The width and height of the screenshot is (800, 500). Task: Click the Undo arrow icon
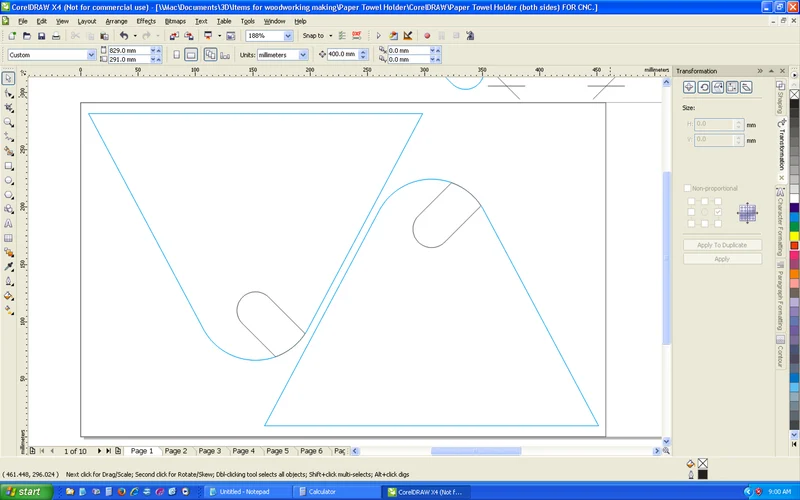124,36
